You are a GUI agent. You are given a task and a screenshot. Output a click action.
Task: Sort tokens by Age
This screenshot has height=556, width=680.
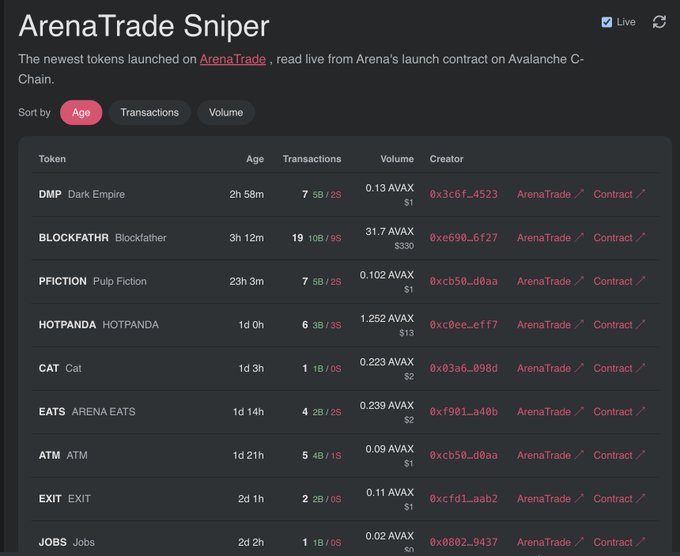point(81,112)
